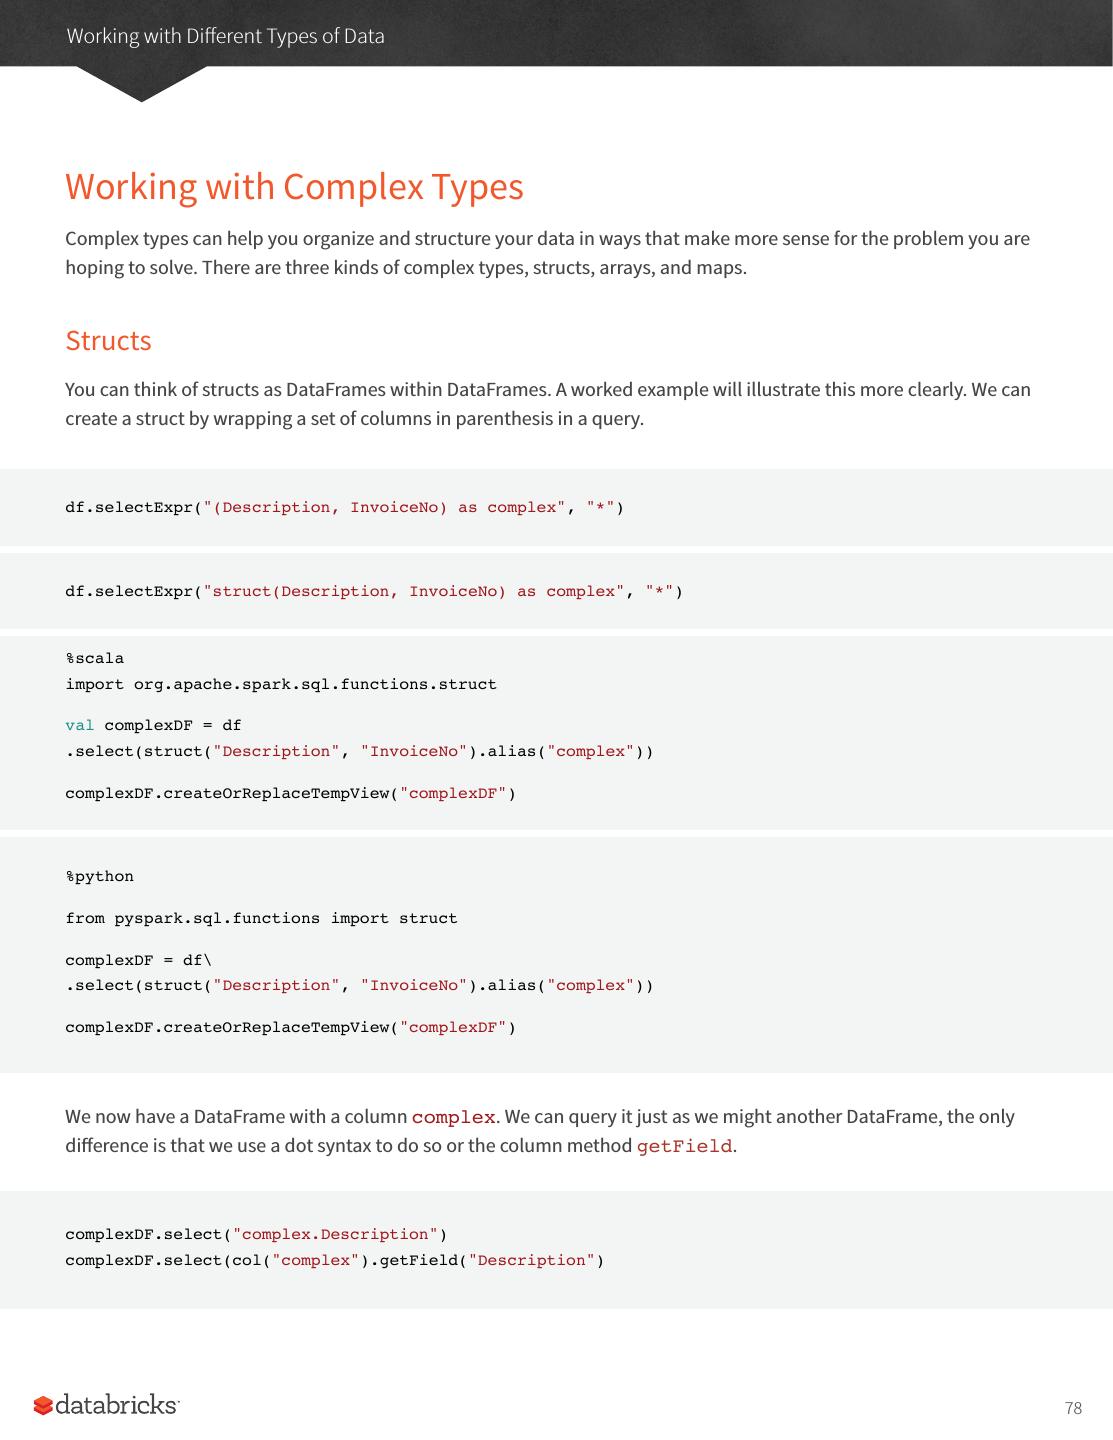This screenshot has height=1440, width=1113.
Task: Click the paragraph starting "You can think of structs"
Action: (547, 403)
